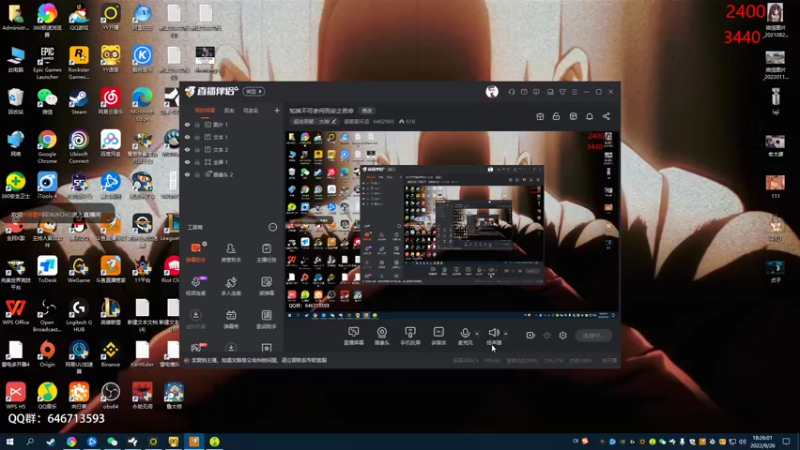Select the 全屏 1 source row
Screen dimensions: 800x450
(232, 162)
